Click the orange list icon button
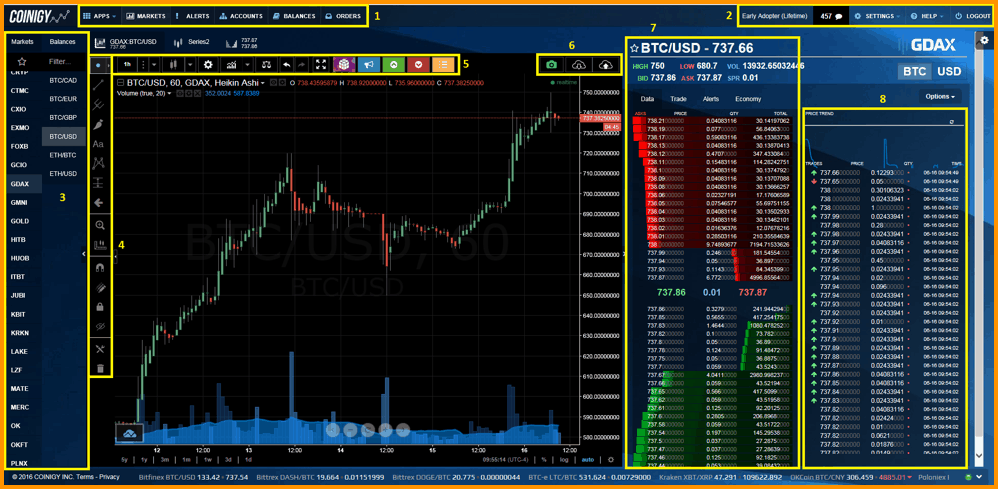The width and height of the screenshot is (998, 489). (443, 64)
